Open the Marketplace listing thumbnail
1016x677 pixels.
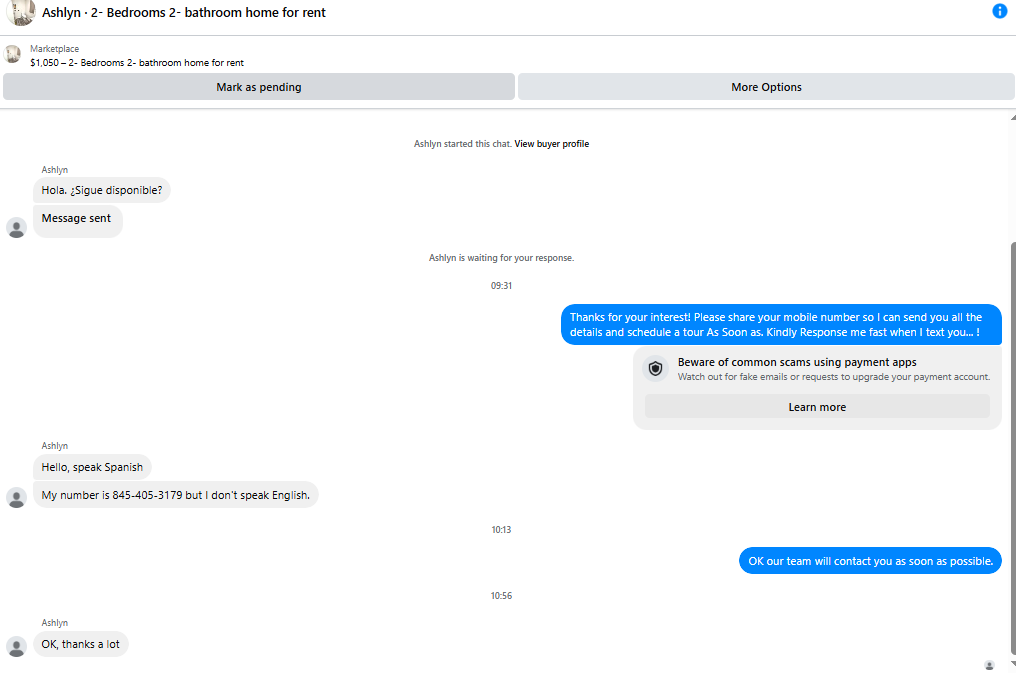click(12, 54)
